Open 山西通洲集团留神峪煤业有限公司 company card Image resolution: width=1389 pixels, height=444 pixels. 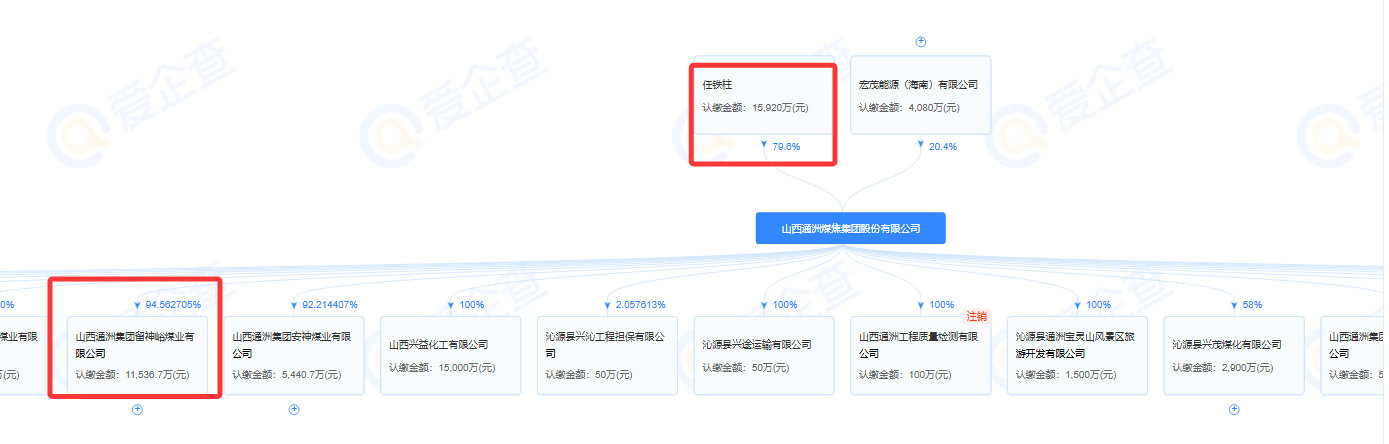click(x=138, y=355)
